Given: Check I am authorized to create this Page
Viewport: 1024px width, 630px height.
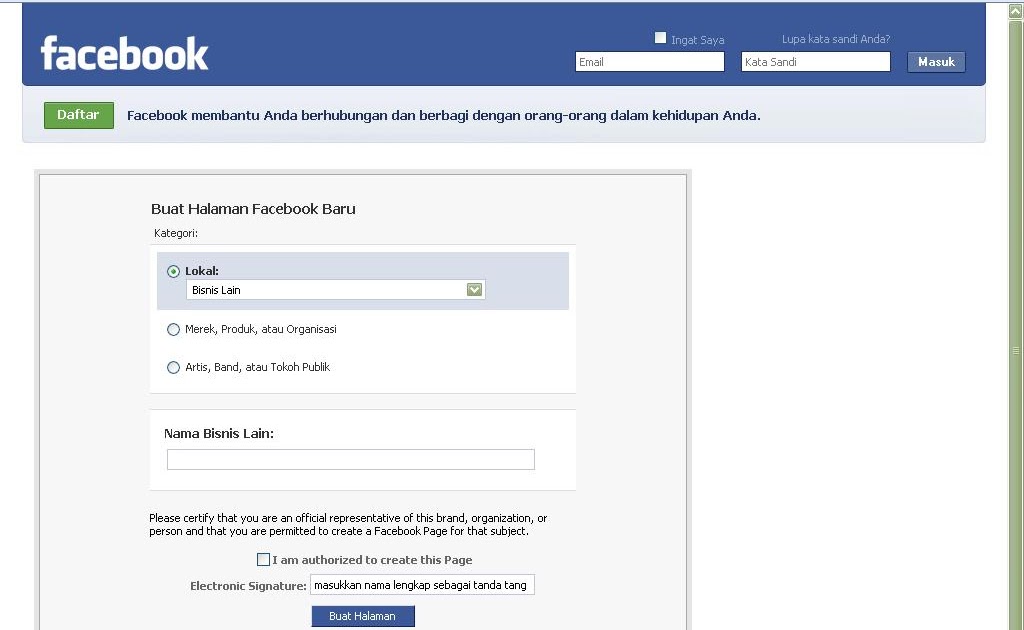Looking at the screenshot, I should click(263, 559).
